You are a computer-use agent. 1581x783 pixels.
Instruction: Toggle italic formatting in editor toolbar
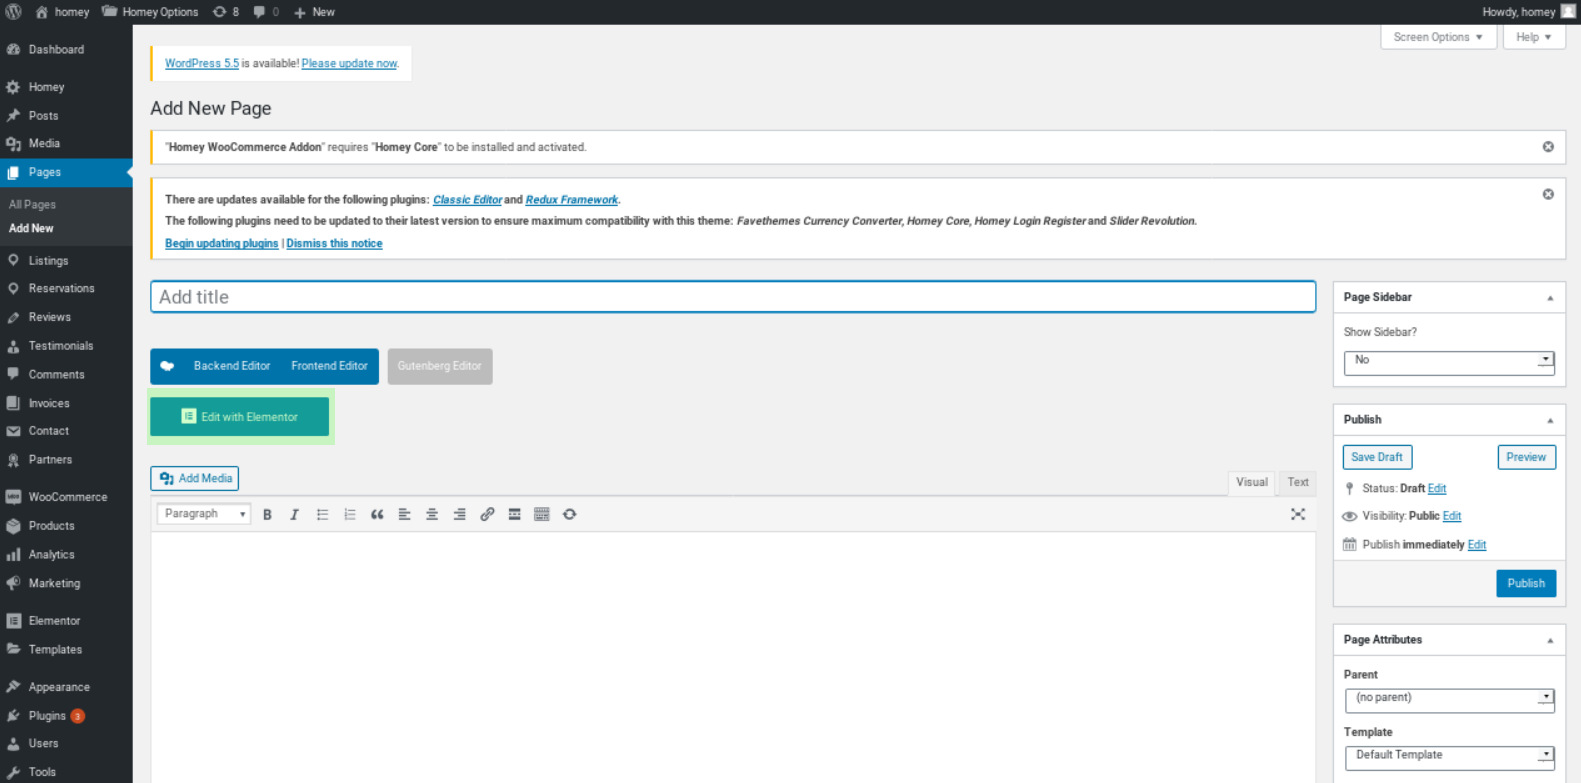(294, 514)
